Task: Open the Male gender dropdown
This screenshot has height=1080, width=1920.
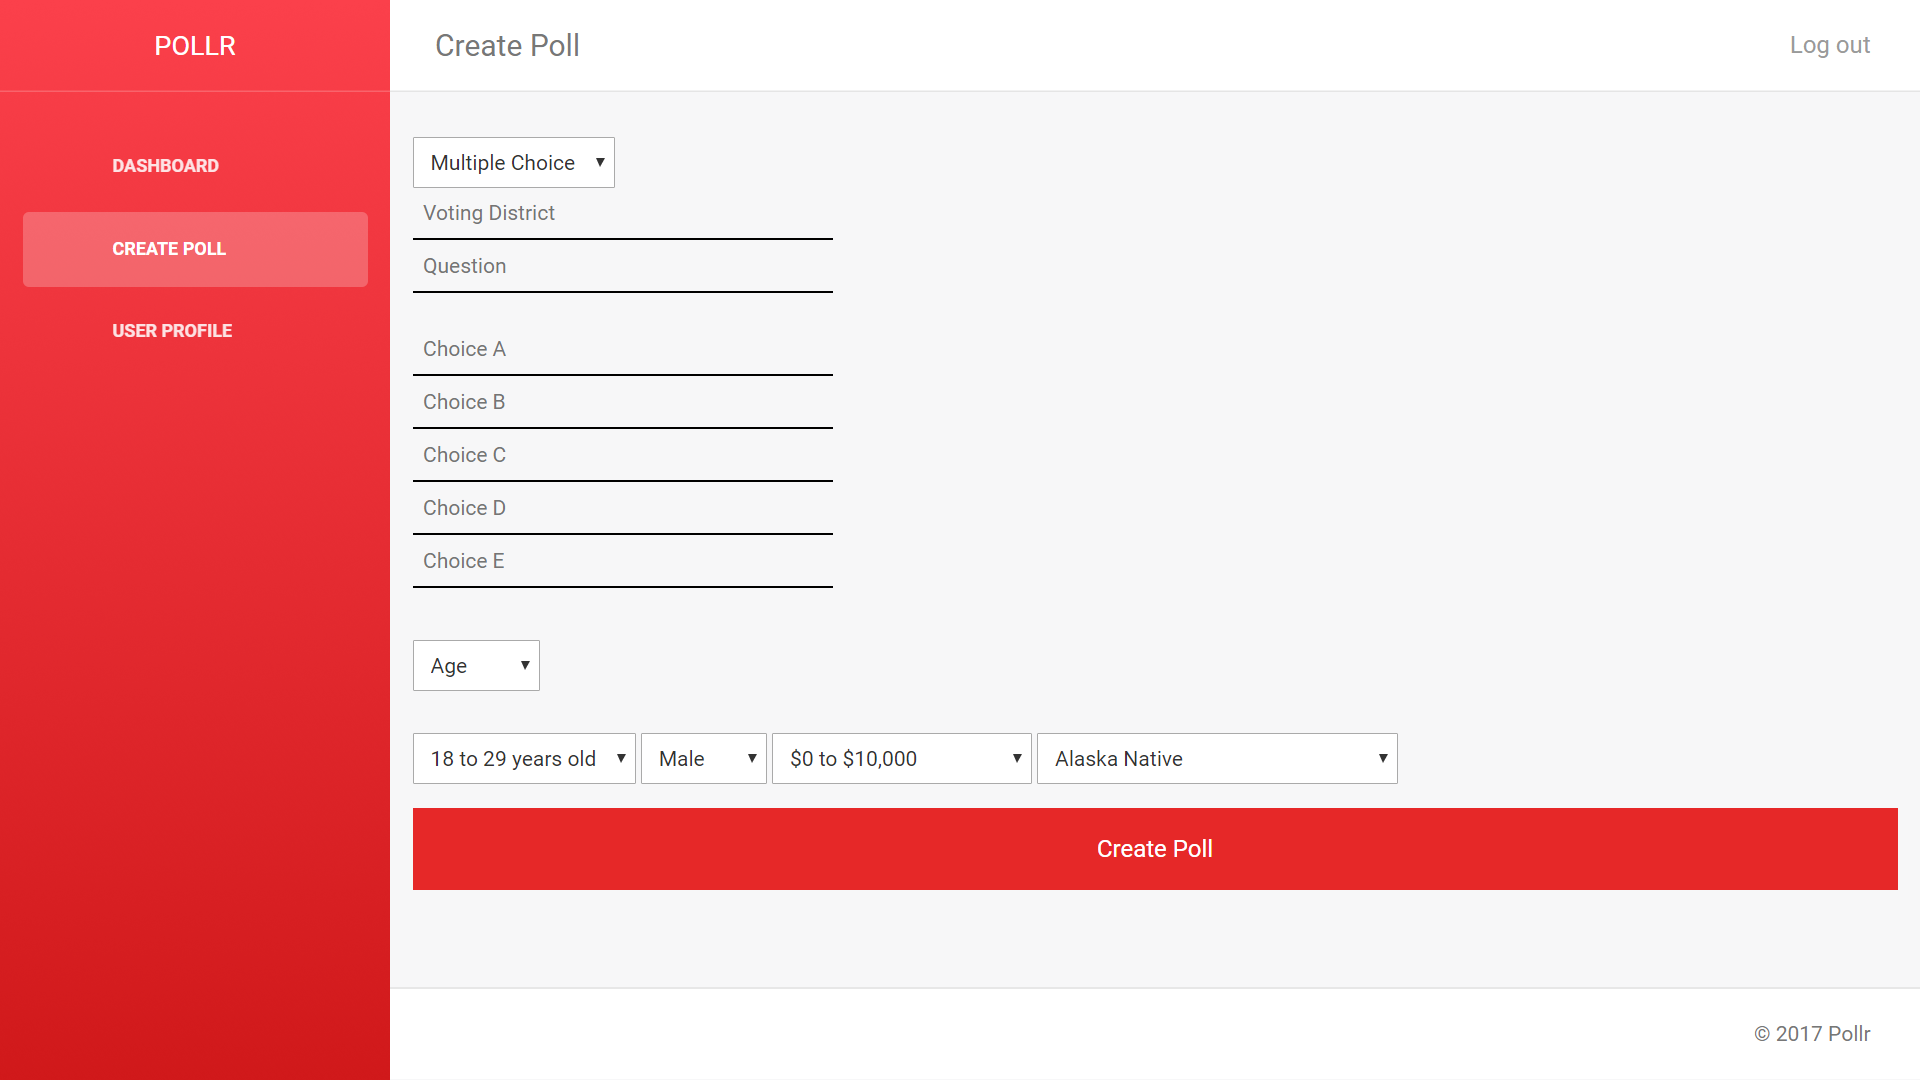Action: pyautogui.click(x=703, y=758)
